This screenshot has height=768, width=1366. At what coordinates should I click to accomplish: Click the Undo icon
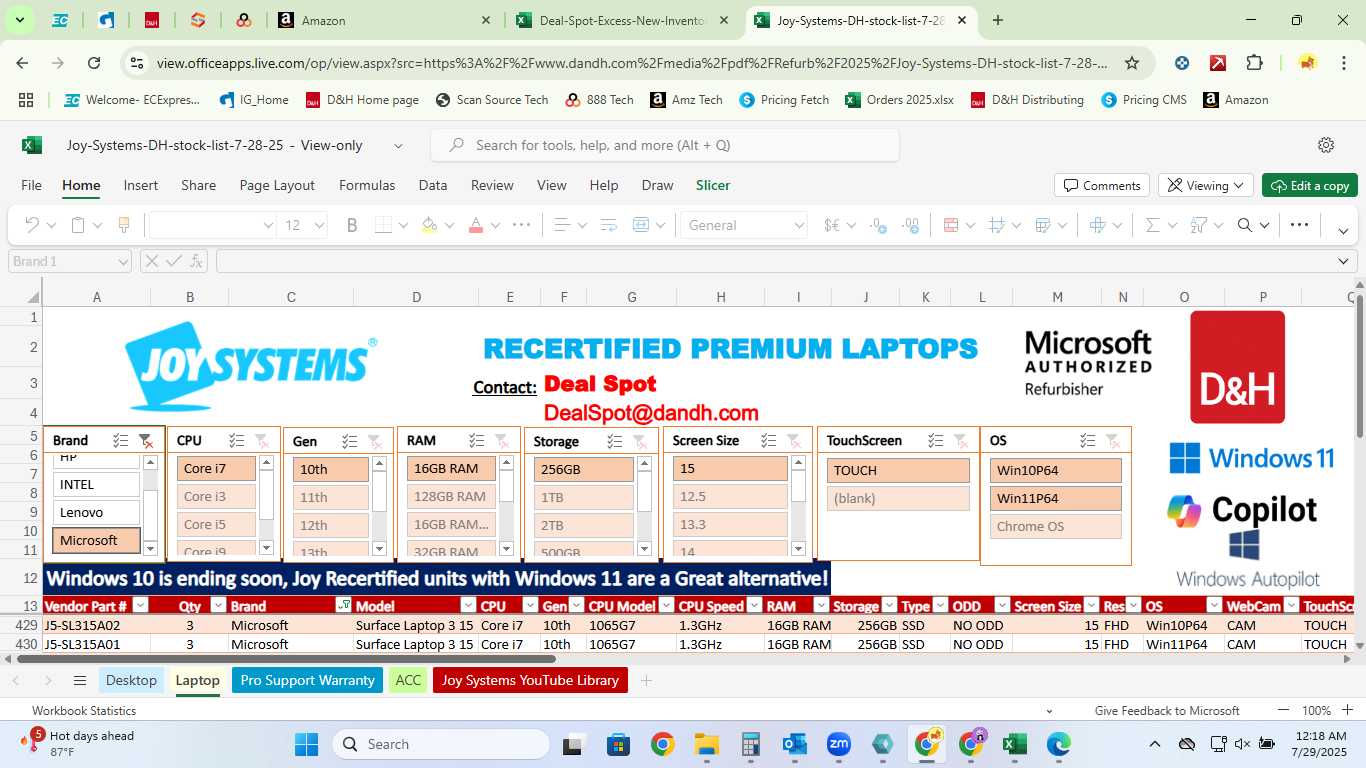32,225
